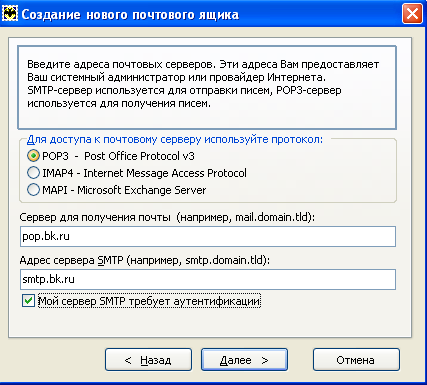The image size is (427, 385).
Task: Click the mail server description text box
Action: pos(207,87)
